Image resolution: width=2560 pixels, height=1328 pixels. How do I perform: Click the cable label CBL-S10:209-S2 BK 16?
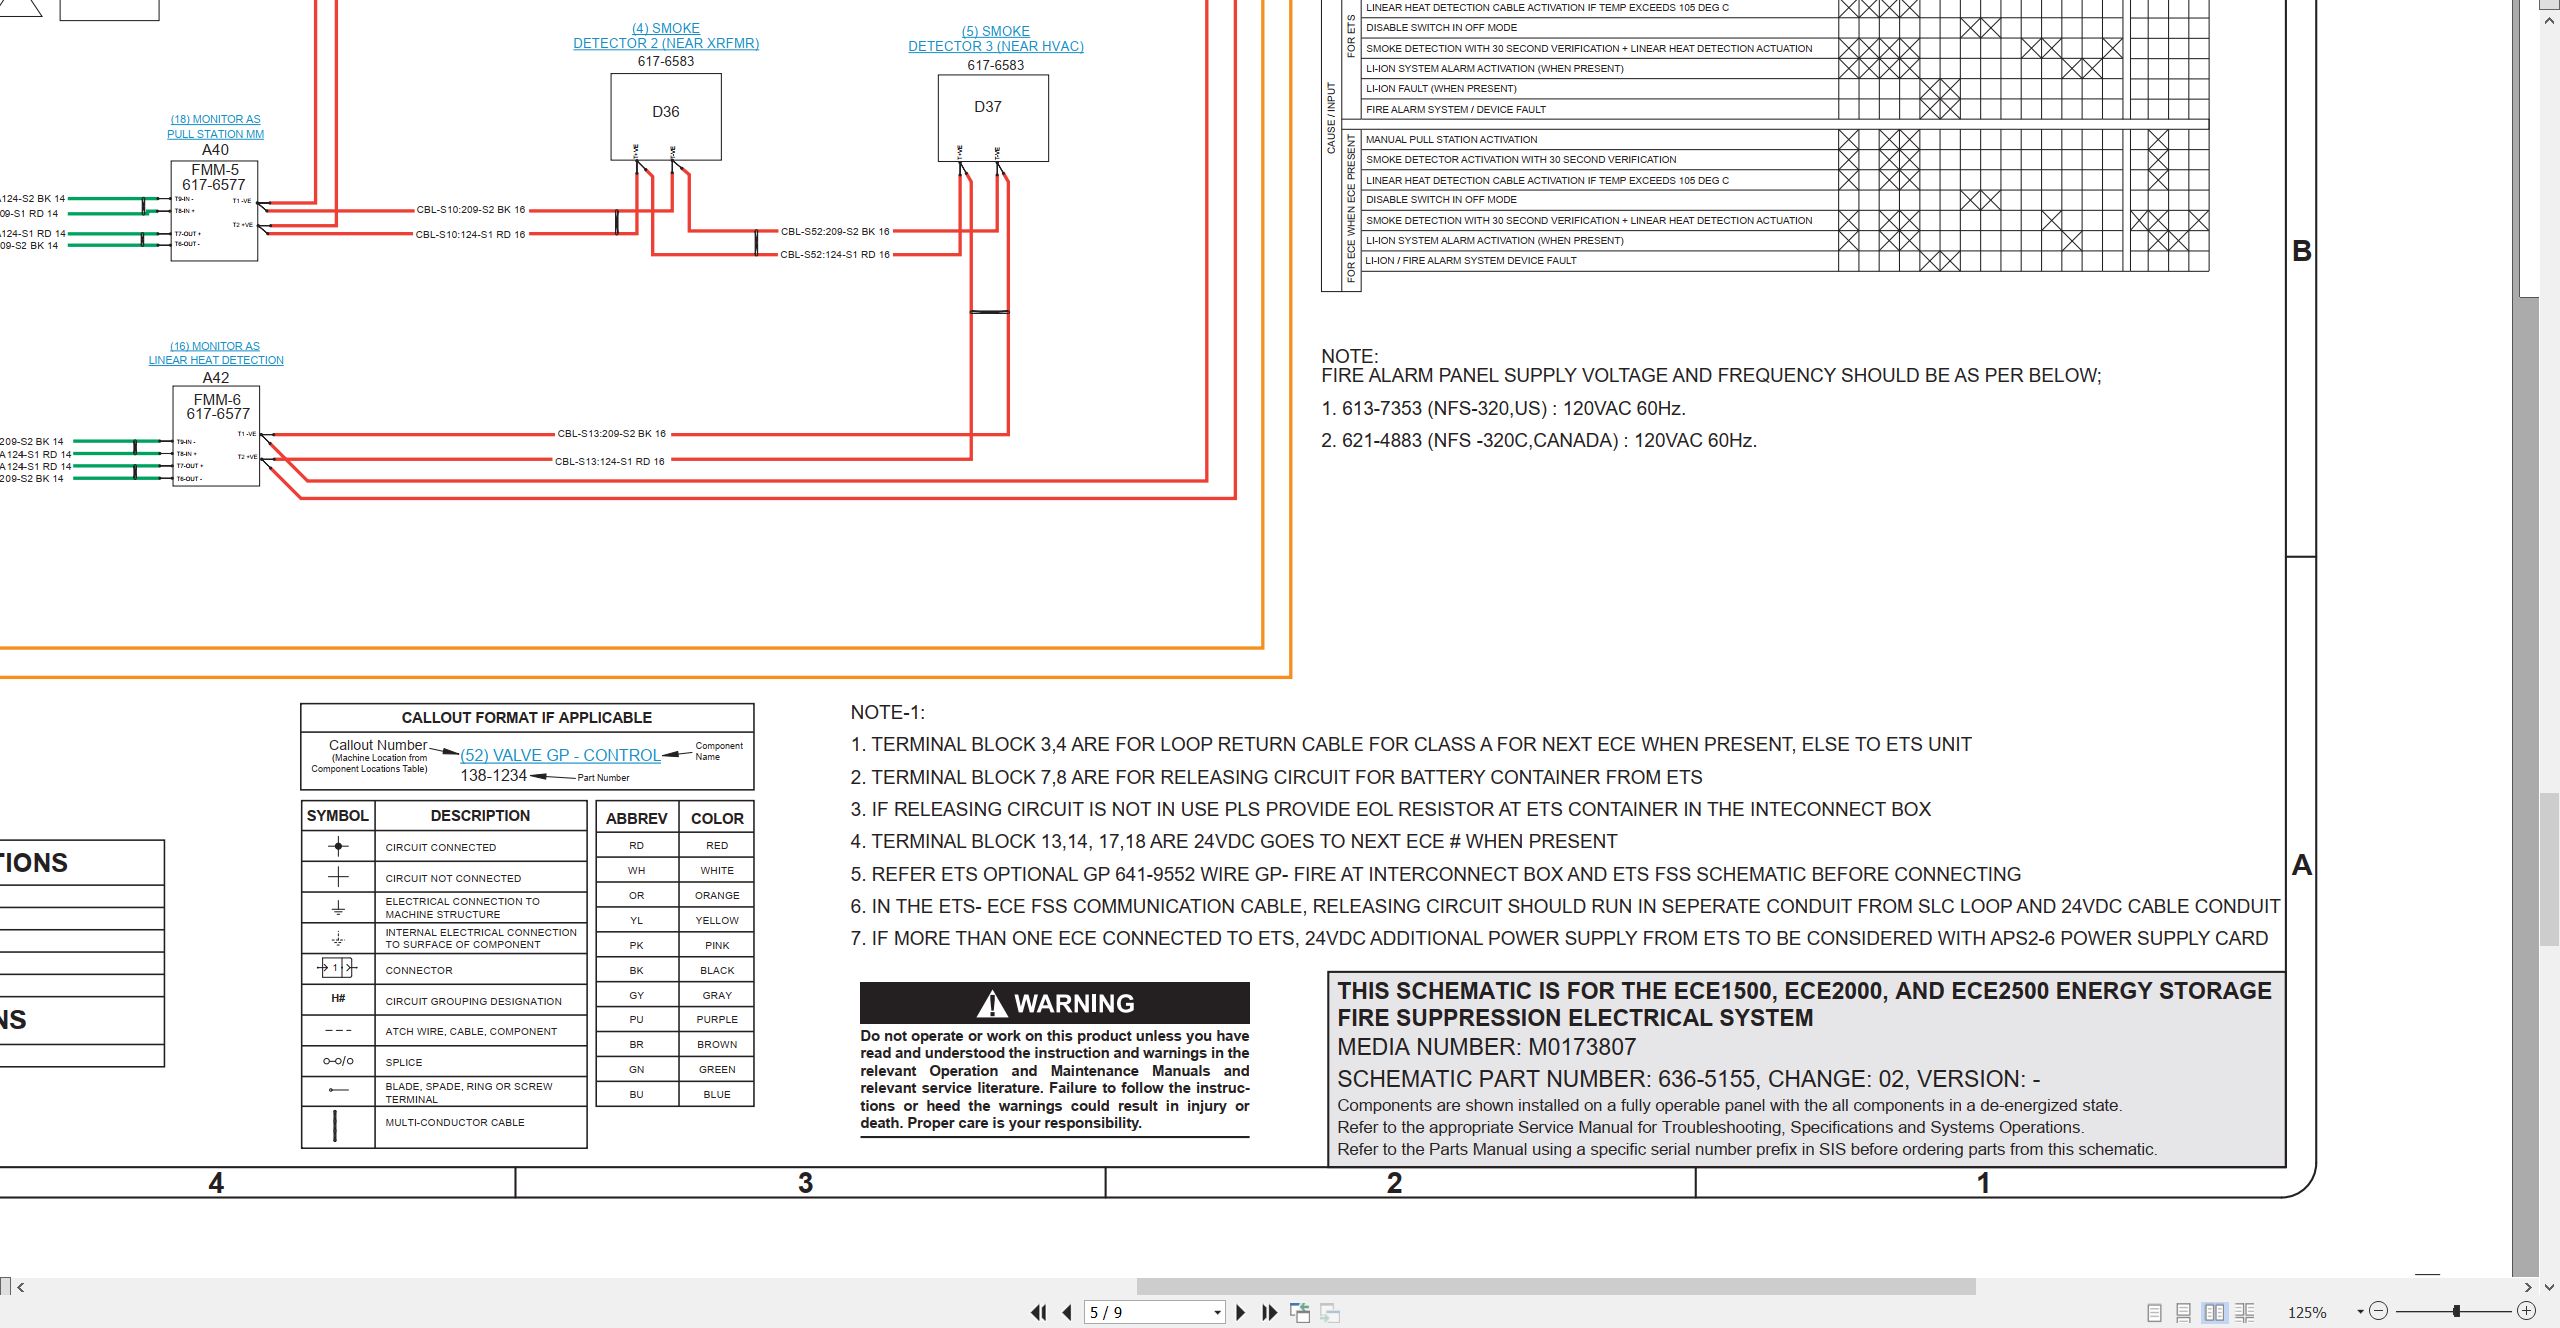coord(470,210)
